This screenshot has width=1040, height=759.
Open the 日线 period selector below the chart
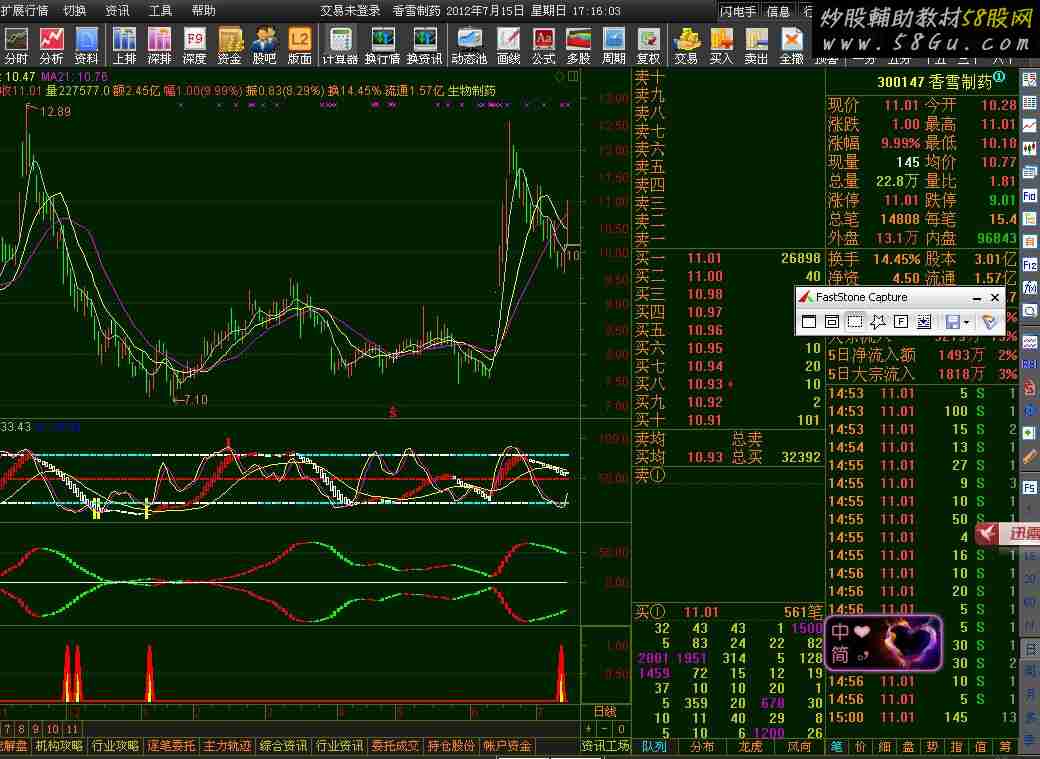pyautogui.click(x=605, y=711)
